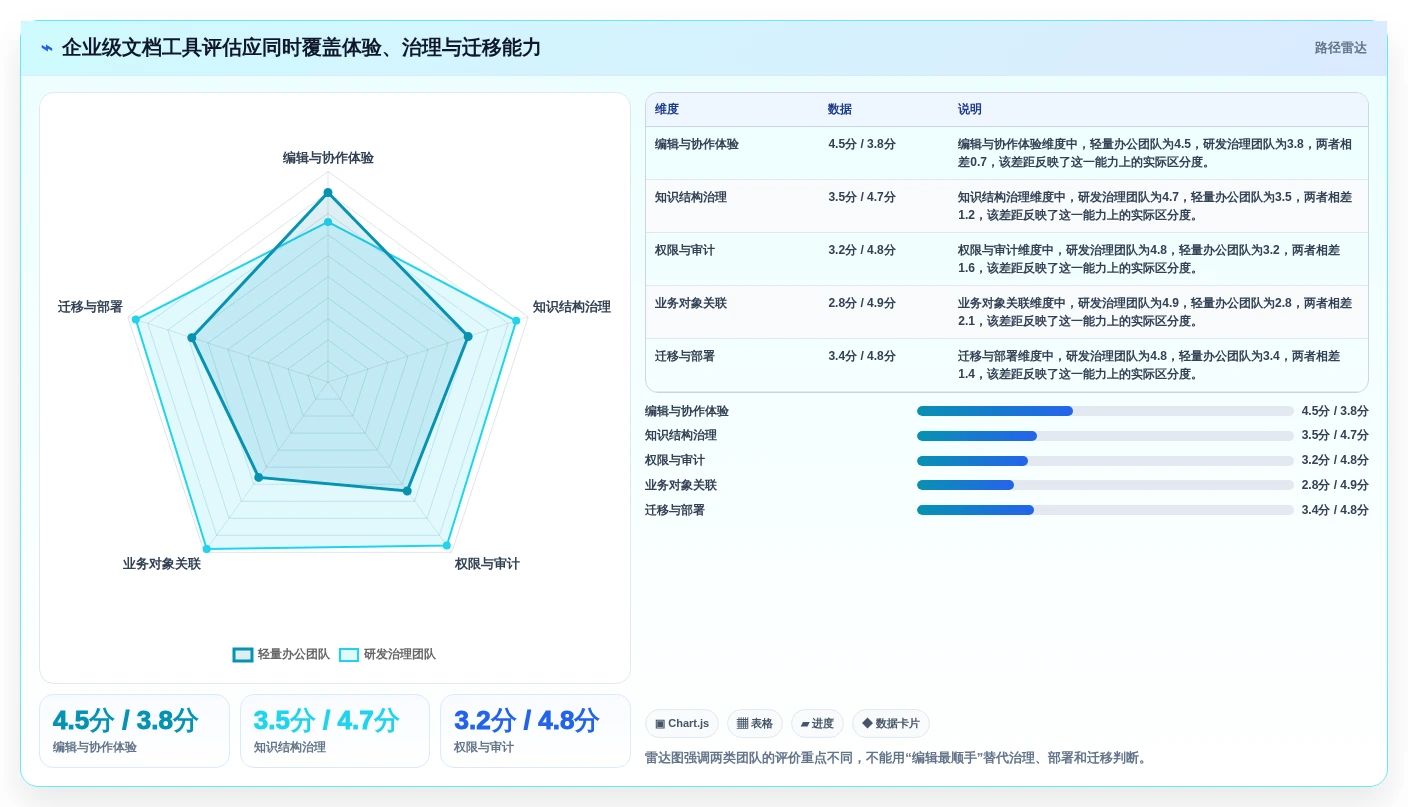Viewport: 1408px width, 807px height.
Task: Click radar axis label 知识结构治理
Action: tap(571, 307)
